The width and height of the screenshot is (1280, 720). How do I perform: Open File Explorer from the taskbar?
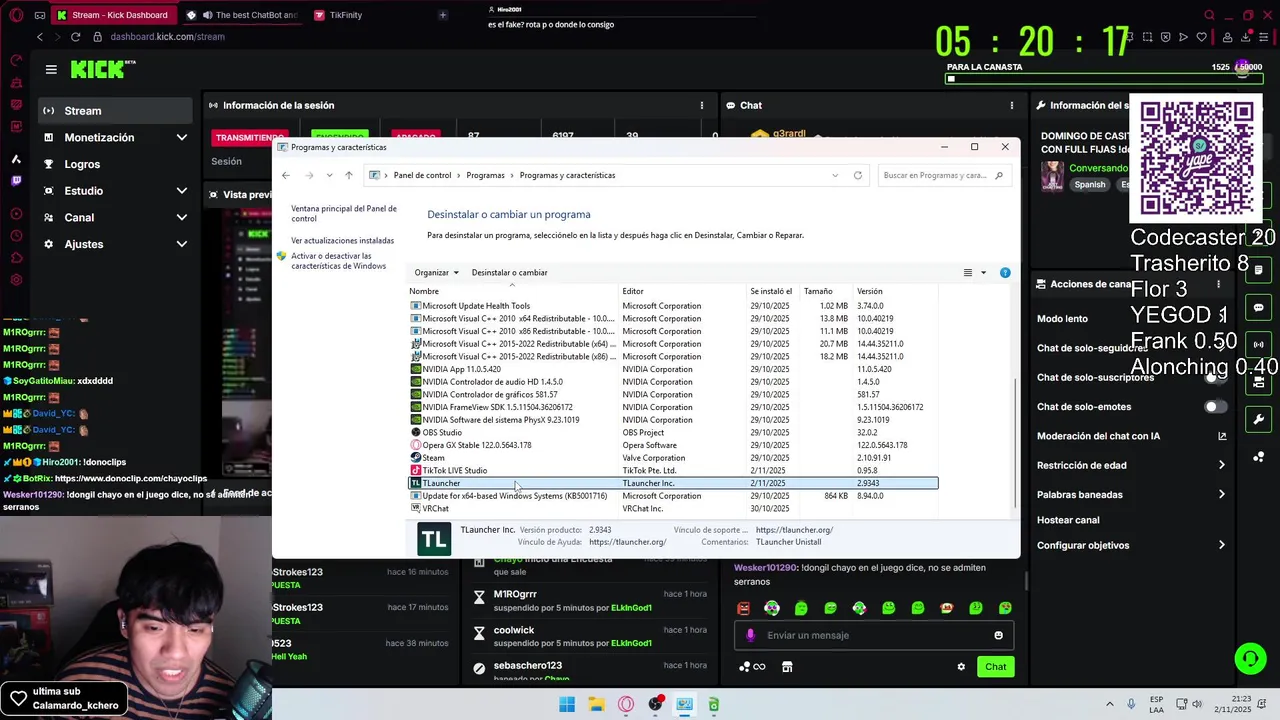(596, 704)
